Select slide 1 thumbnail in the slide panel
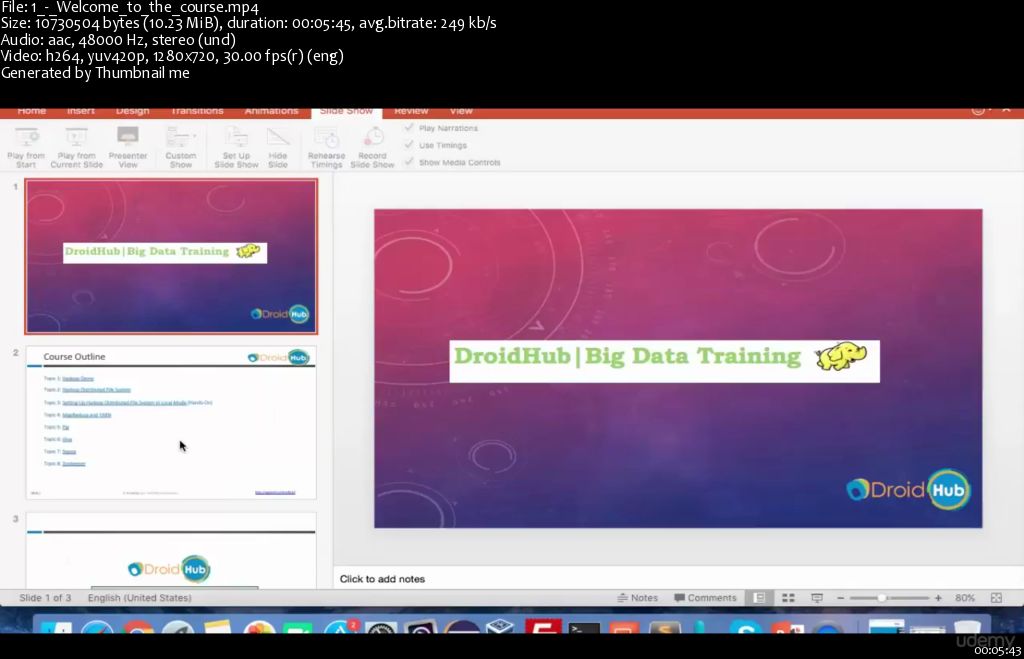1024x659 pixels. pos(171,256)
